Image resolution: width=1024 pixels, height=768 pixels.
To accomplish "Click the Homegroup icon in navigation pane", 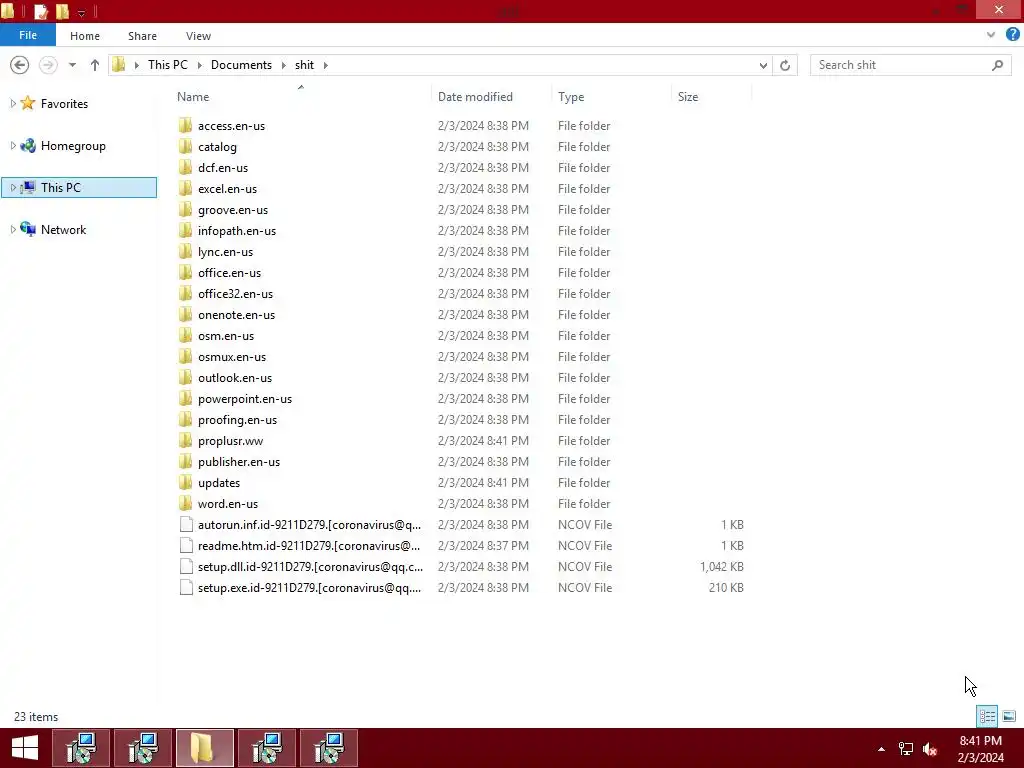I will [27, 146].
